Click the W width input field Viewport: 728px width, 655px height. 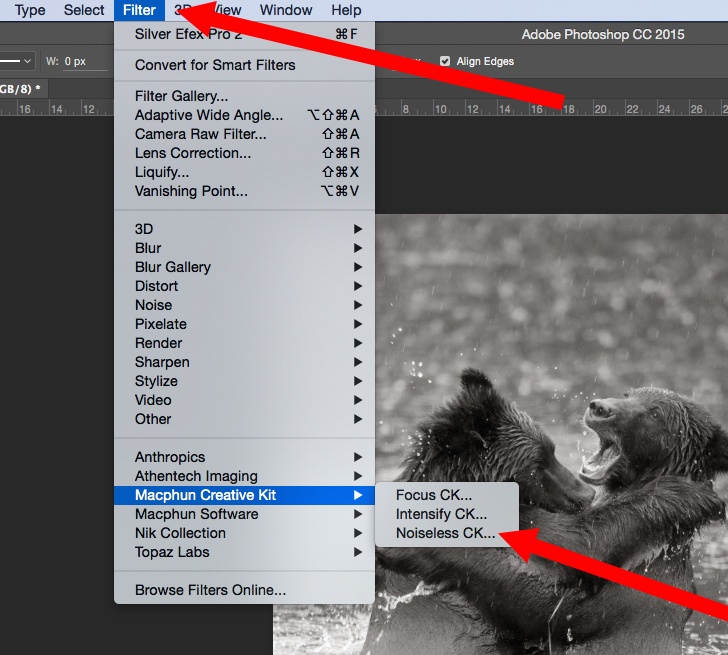pos(85,61)
